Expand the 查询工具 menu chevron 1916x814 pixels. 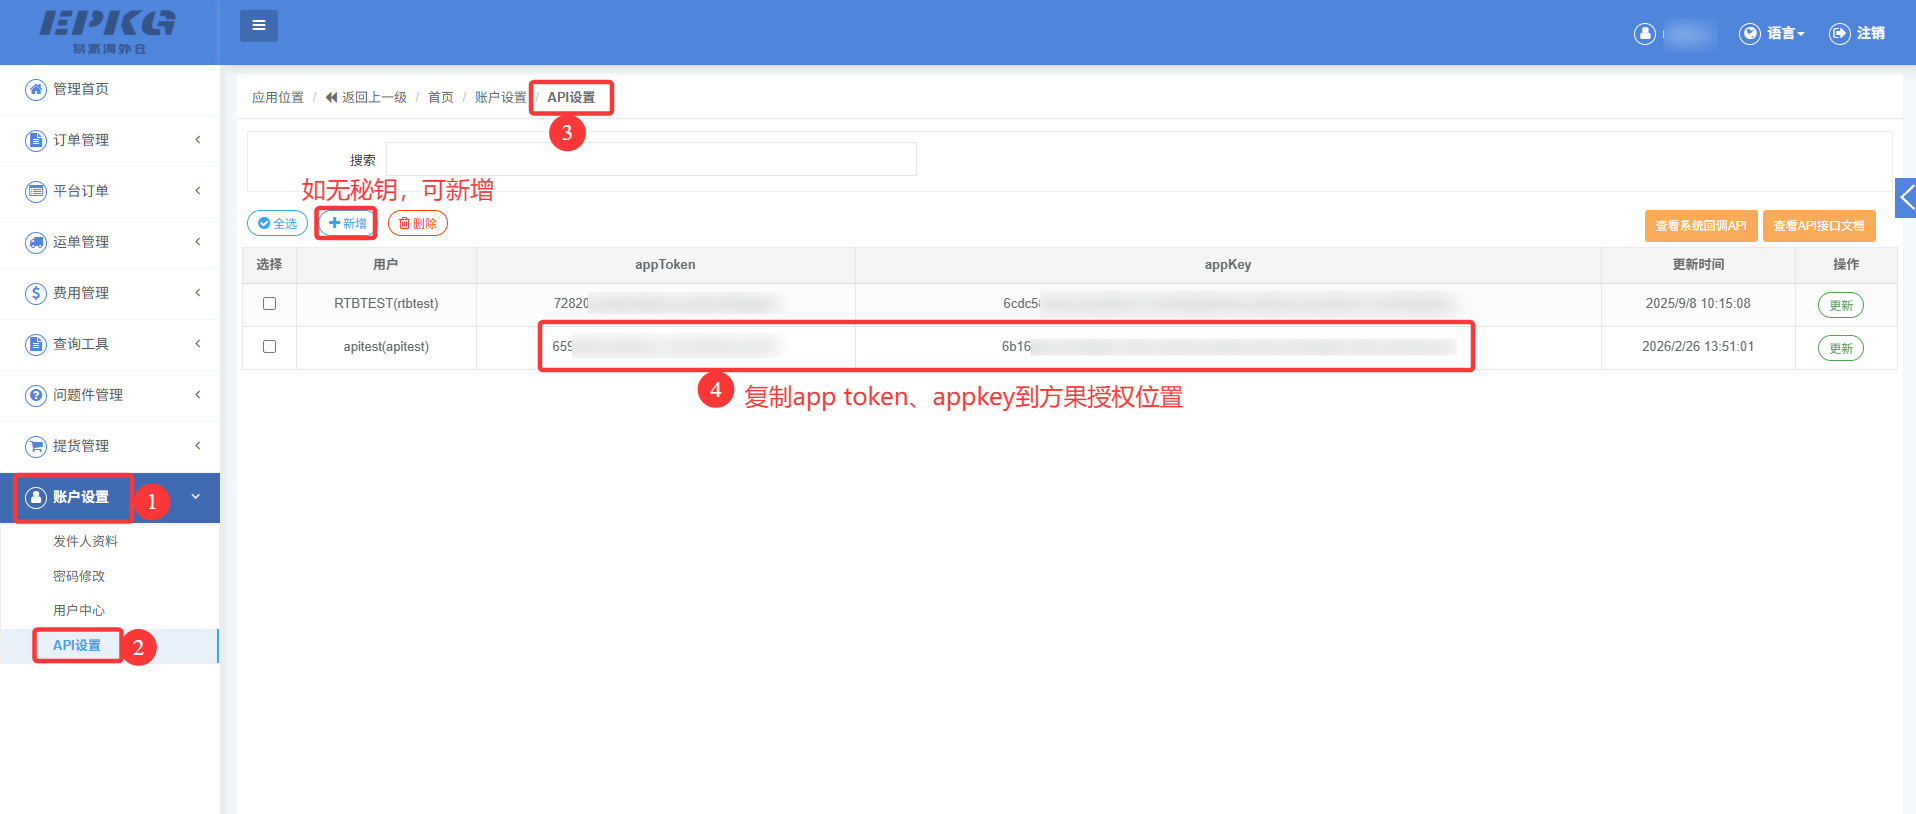point(198,344)
